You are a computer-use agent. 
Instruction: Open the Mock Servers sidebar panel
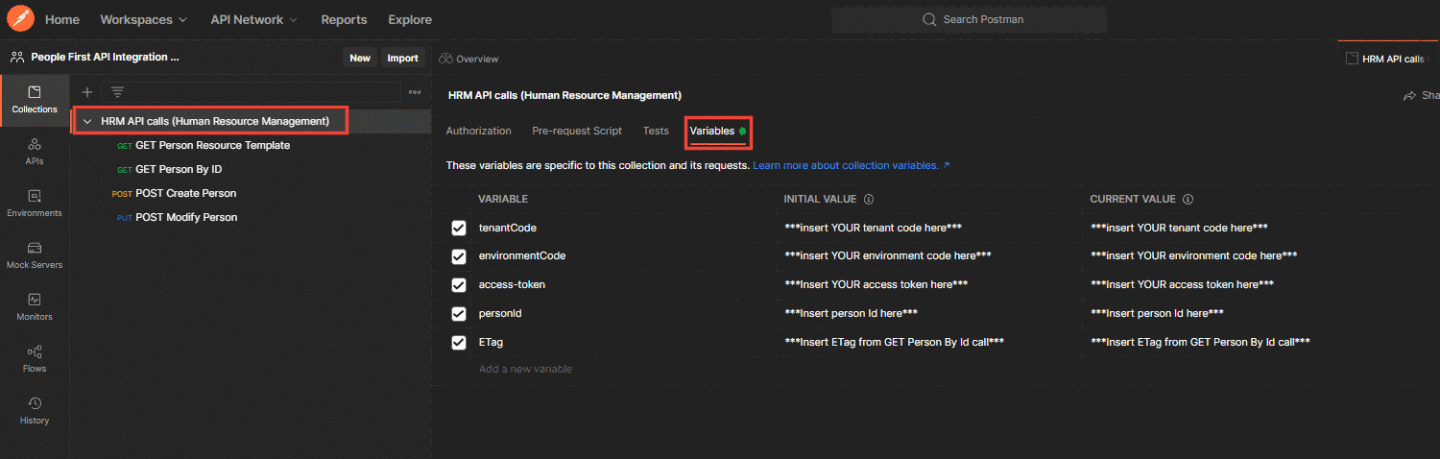[x=34, y=255]
